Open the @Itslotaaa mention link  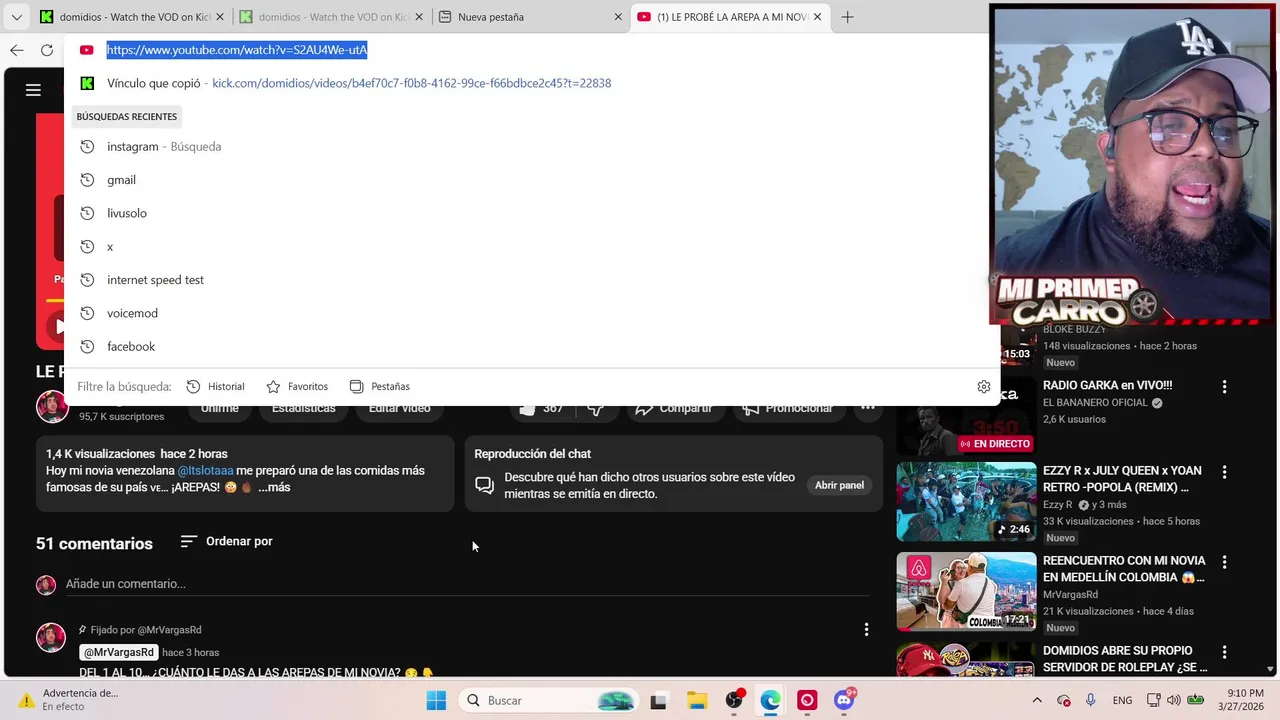205,470
